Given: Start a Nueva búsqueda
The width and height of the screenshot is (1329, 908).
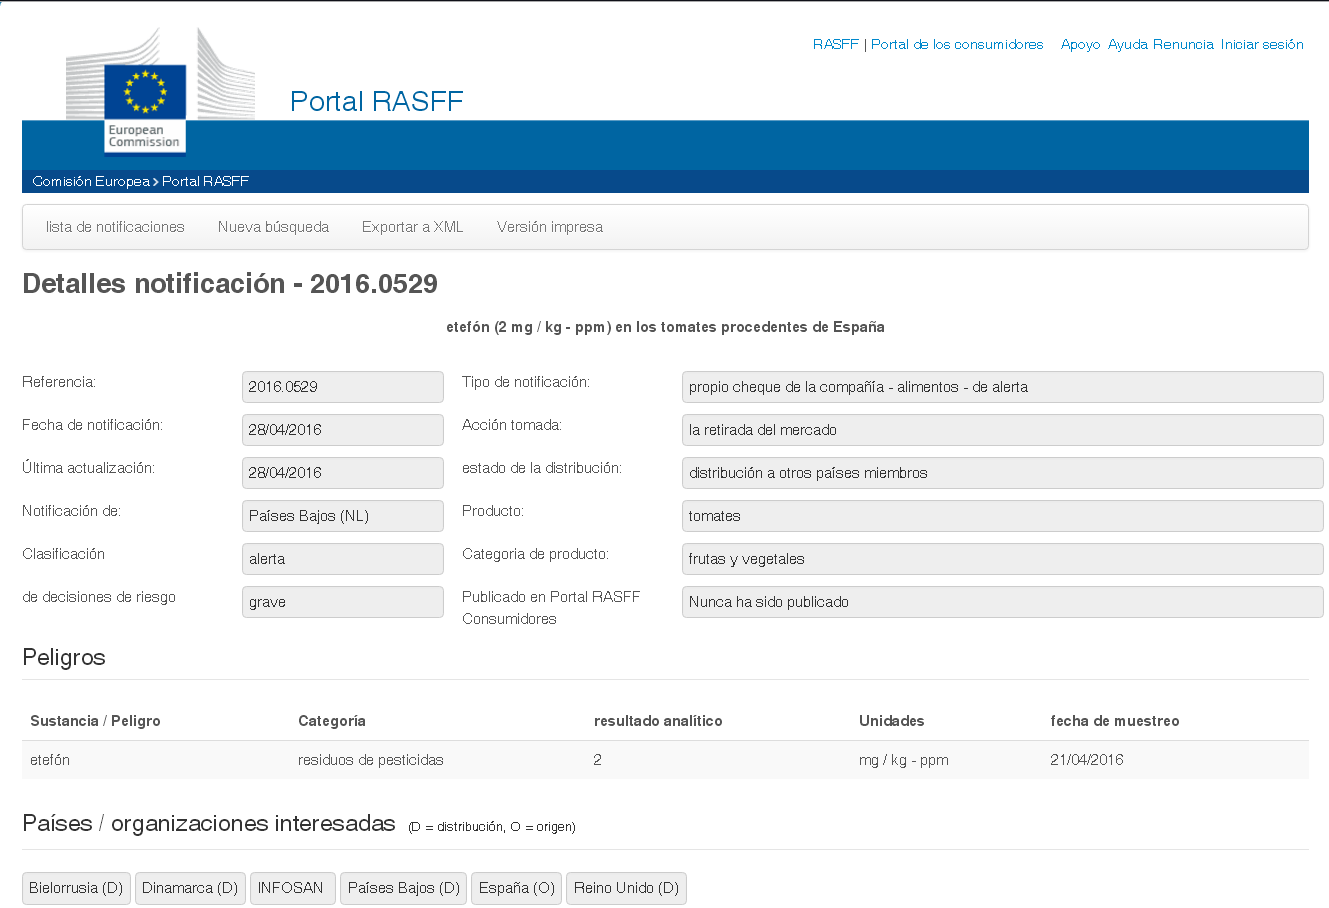Looking at the screenshot, I should coord(273,227).
